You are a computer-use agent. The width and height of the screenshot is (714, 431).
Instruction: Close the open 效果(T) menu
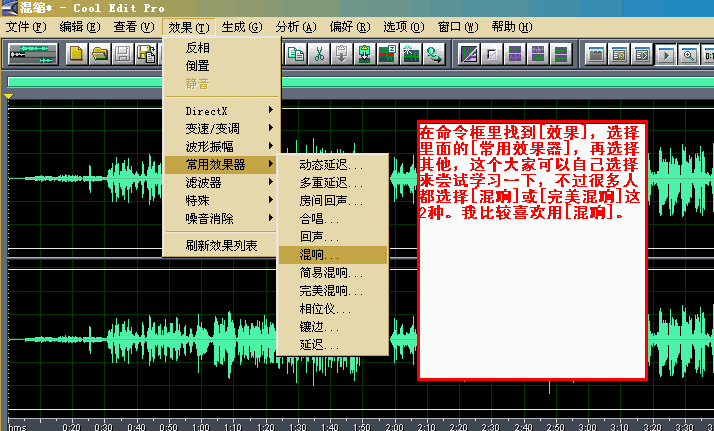(189, 27)
